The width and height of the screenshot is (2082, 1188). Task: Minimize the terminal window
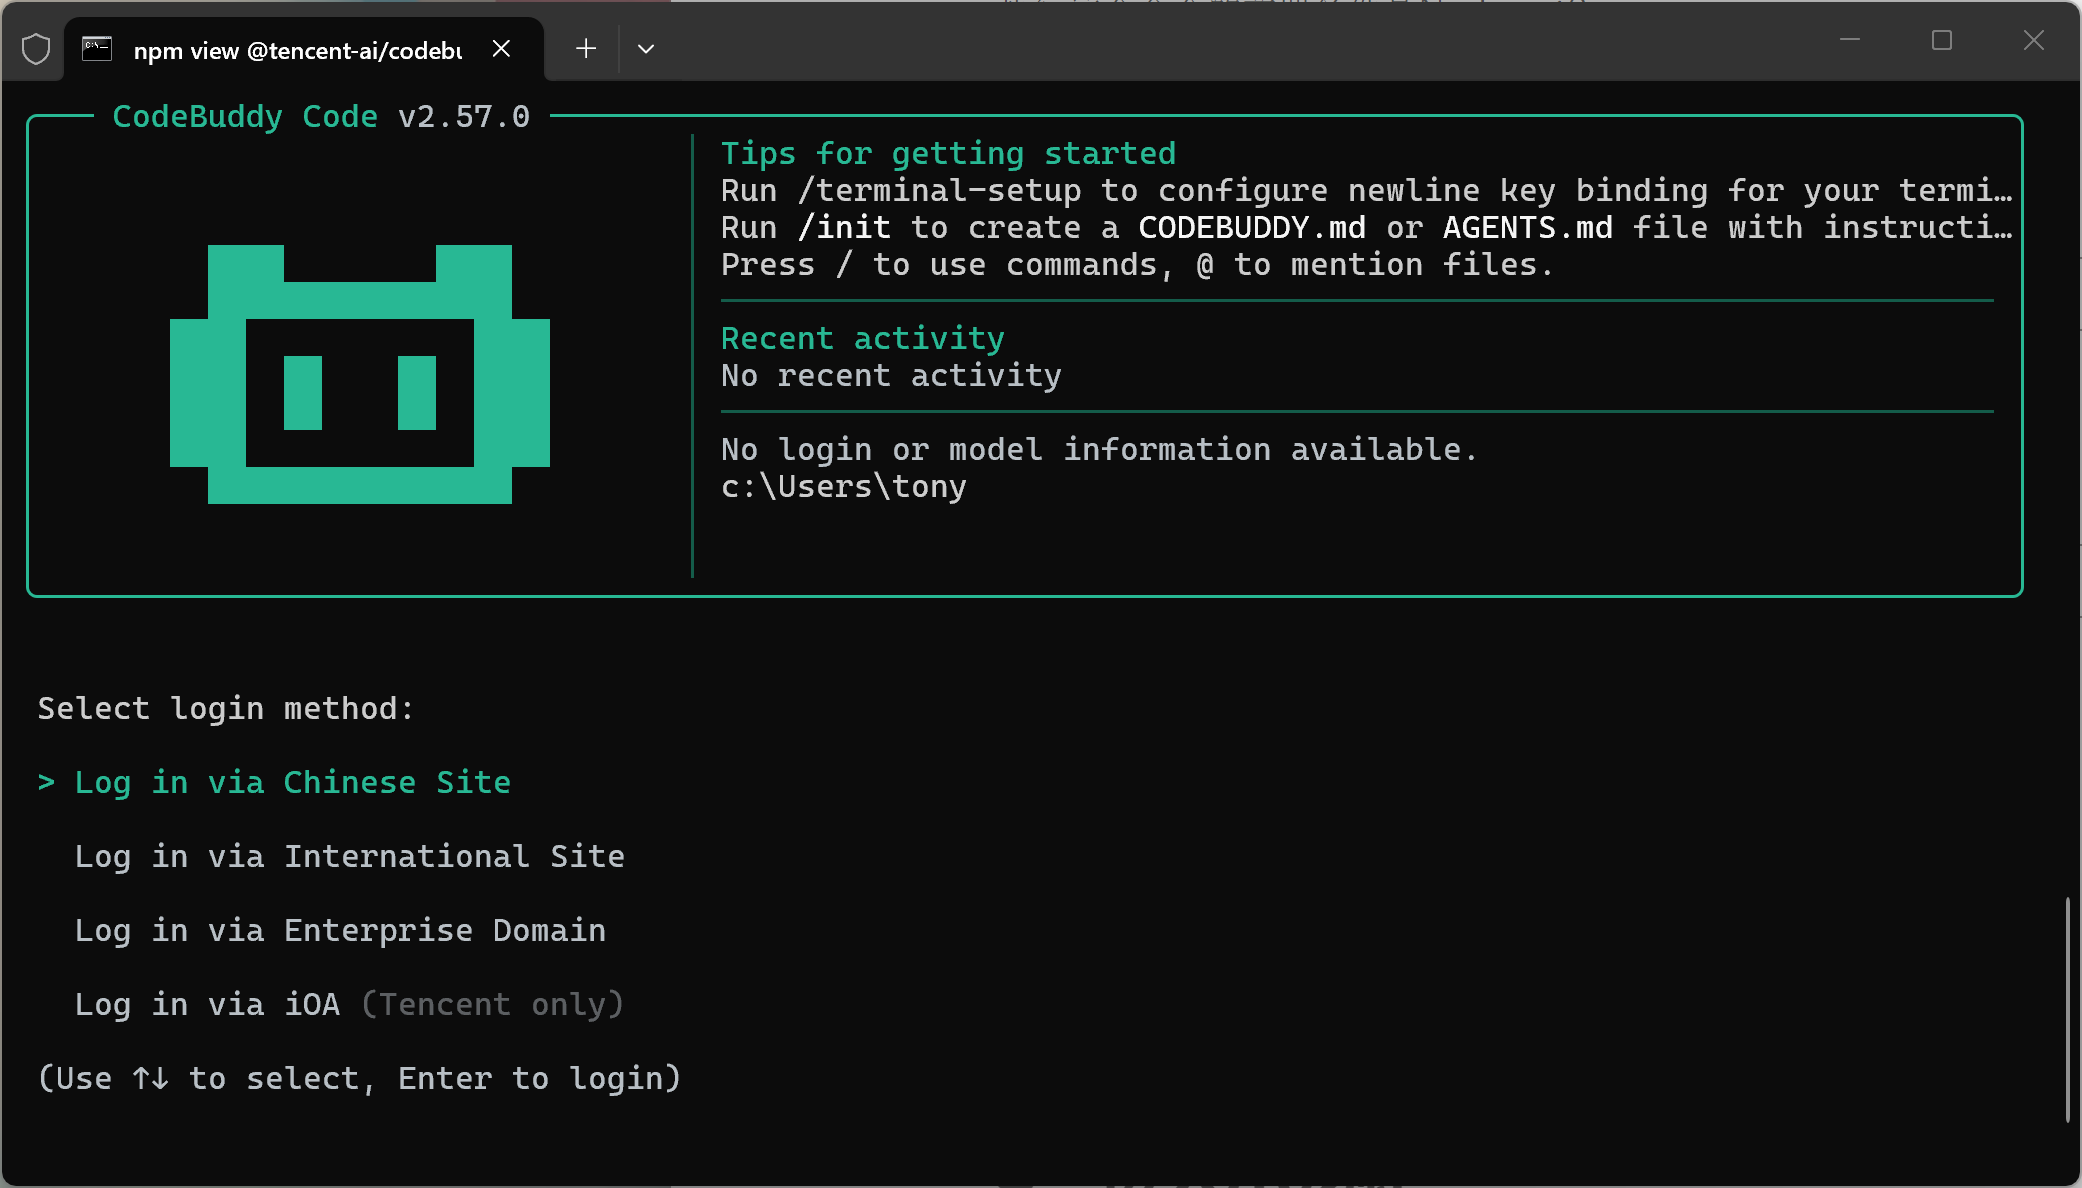coord(1850,41)
